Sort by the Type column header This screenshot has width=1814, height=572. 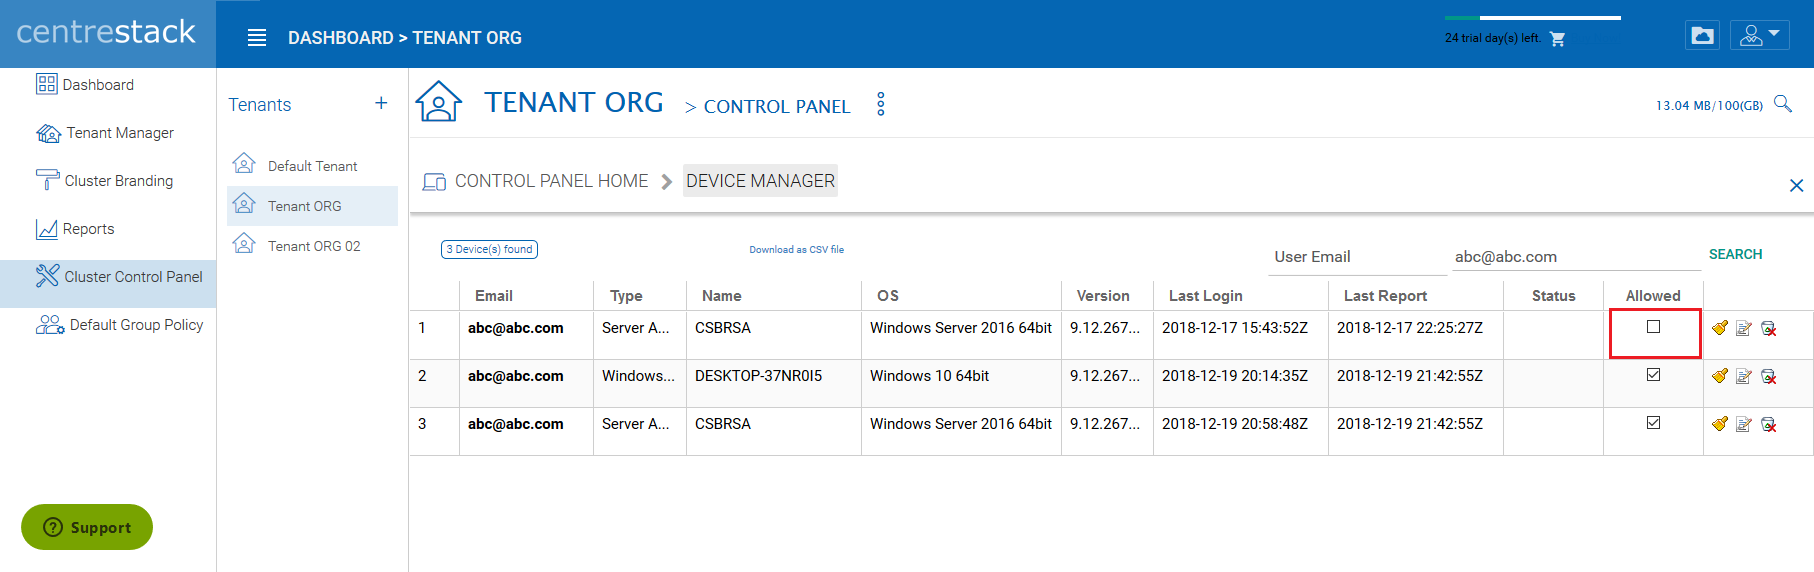[626, 296]
